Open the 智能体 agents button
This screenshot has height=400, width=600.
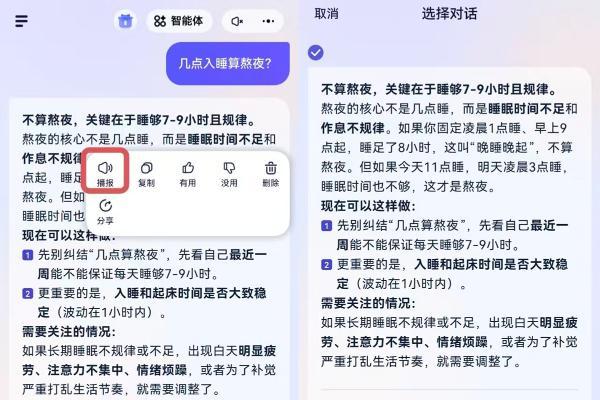179,21
